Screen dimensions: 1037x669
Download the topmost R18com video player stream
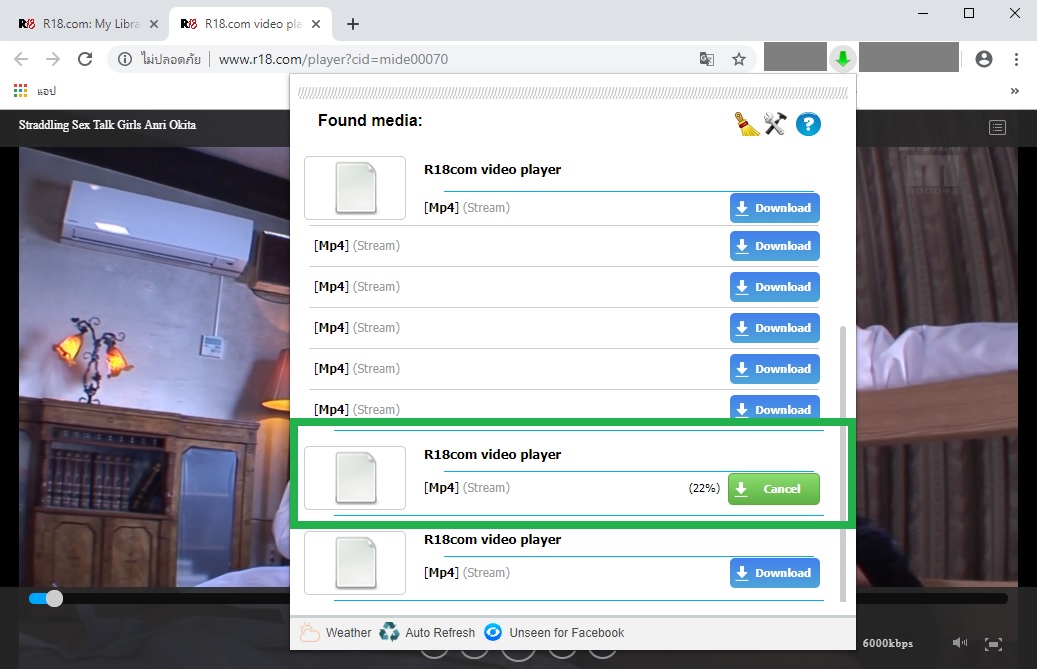point(774,208)
